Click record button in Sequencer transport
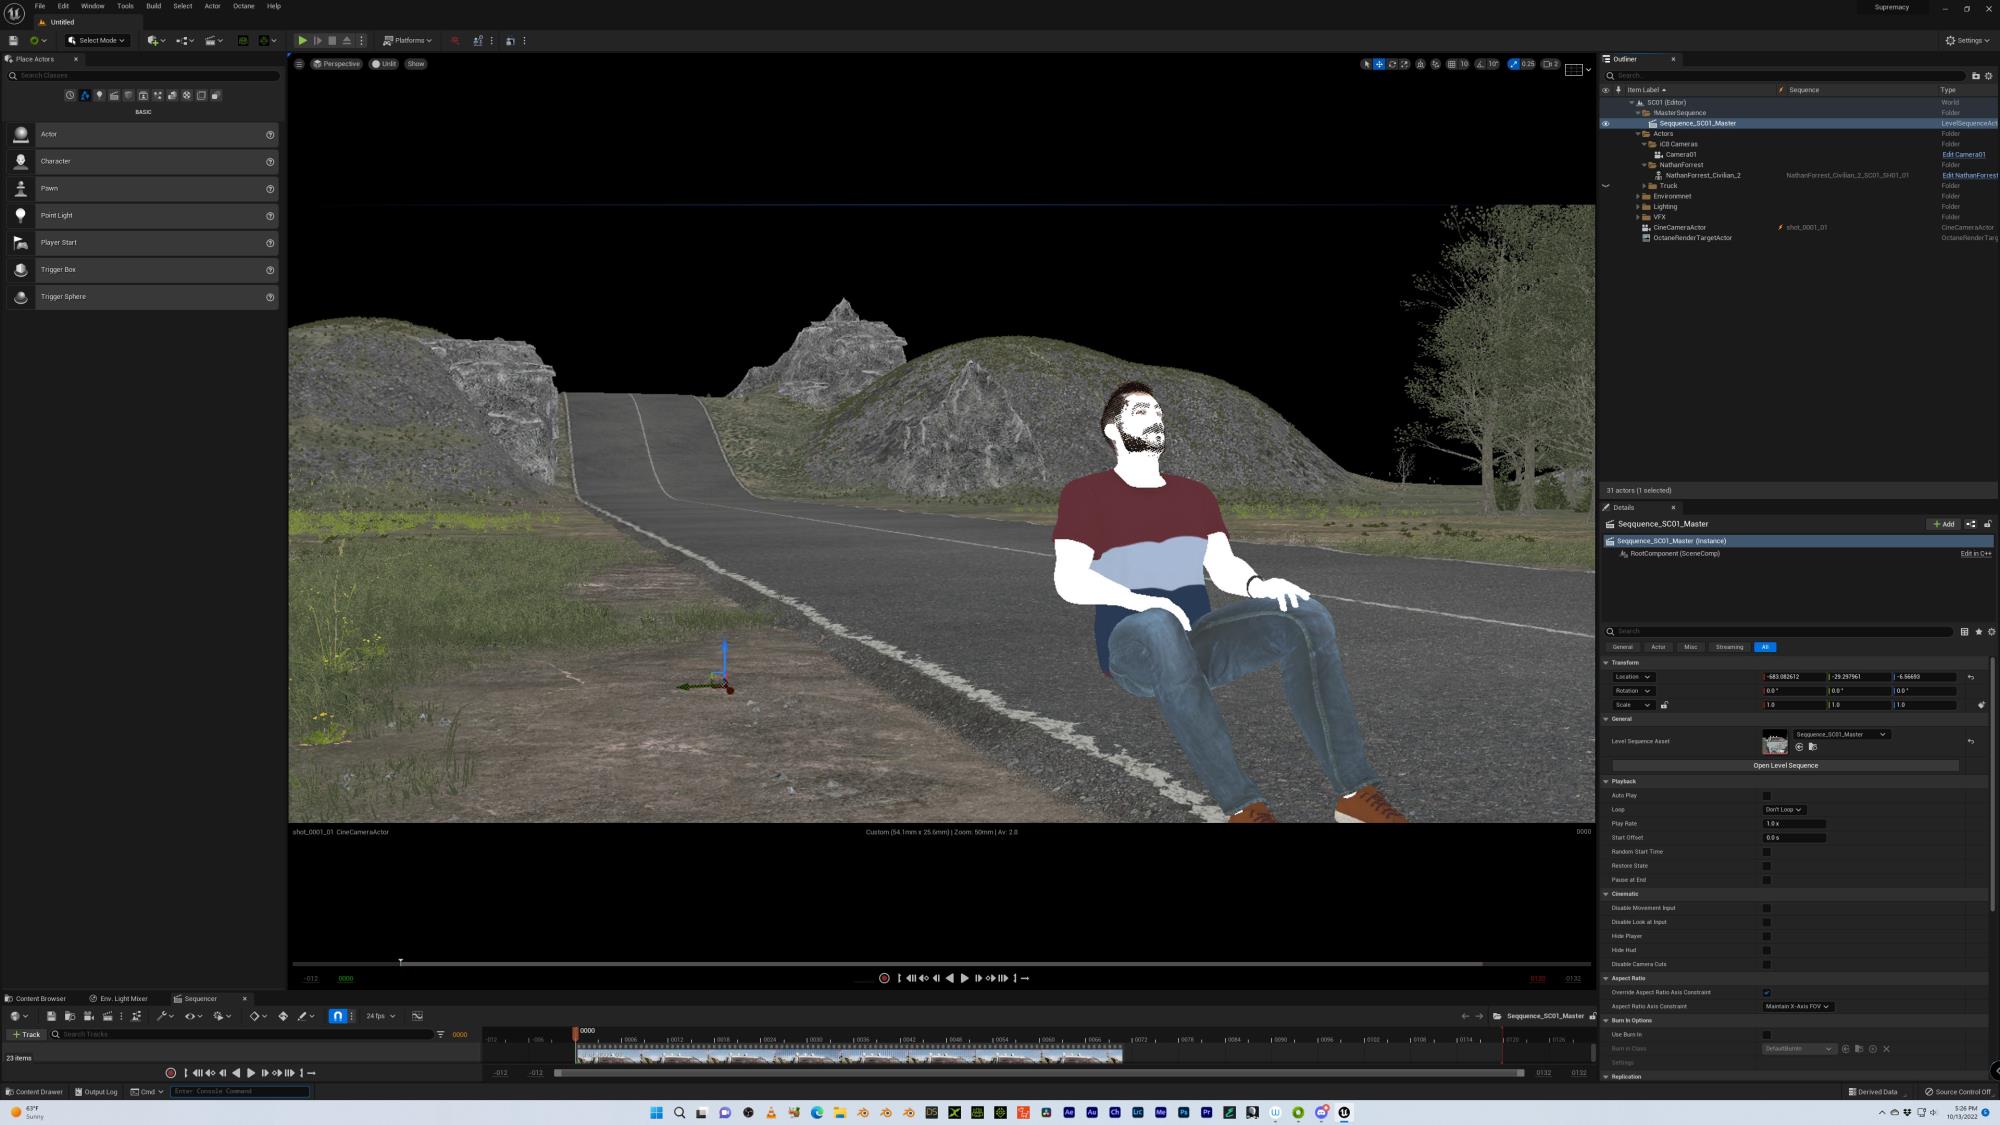Screen dimensions: 2000x1125 click(x=171, y=1073)
